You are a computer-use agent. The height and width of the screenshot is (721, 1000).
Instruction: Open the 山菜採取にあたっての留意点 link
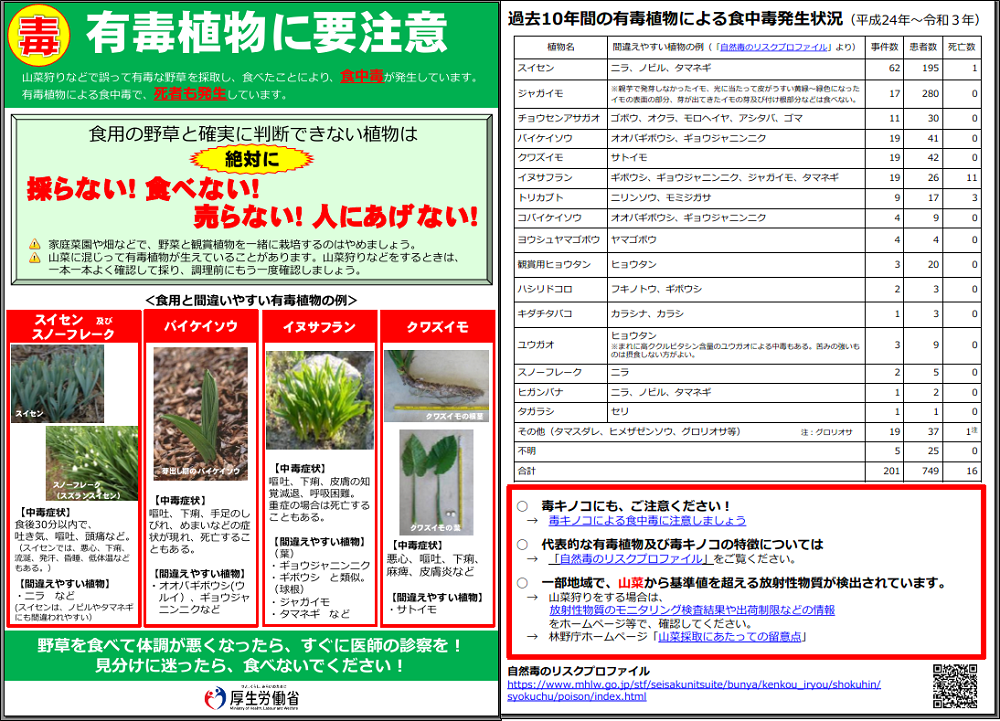[731, 636]
